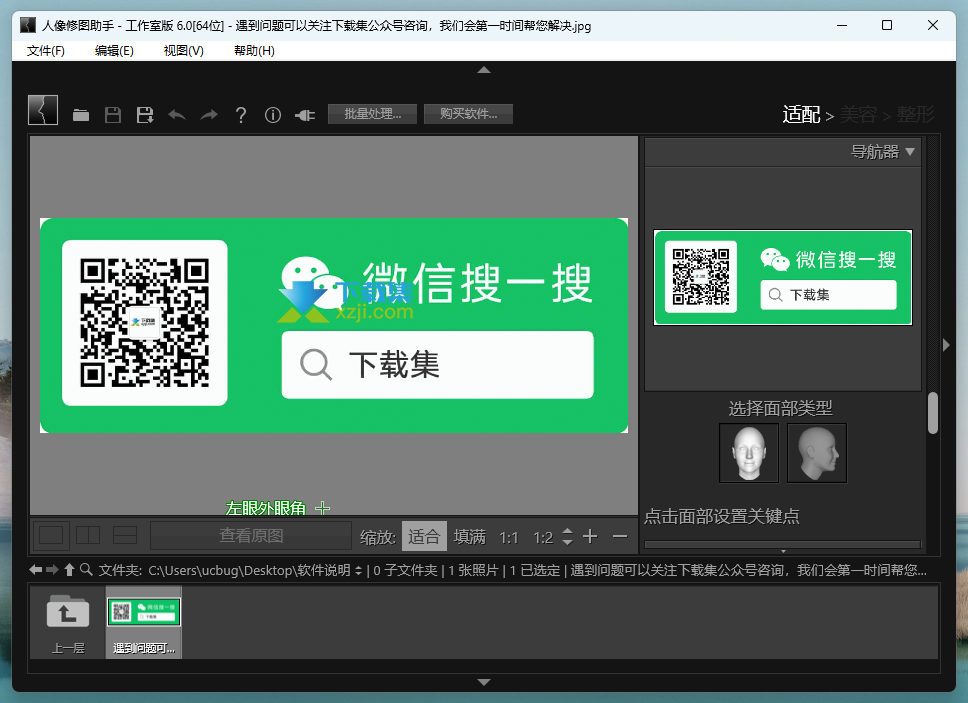Zoom in using the plus icon
968x703 pixels.
click(x=590, y=536)
